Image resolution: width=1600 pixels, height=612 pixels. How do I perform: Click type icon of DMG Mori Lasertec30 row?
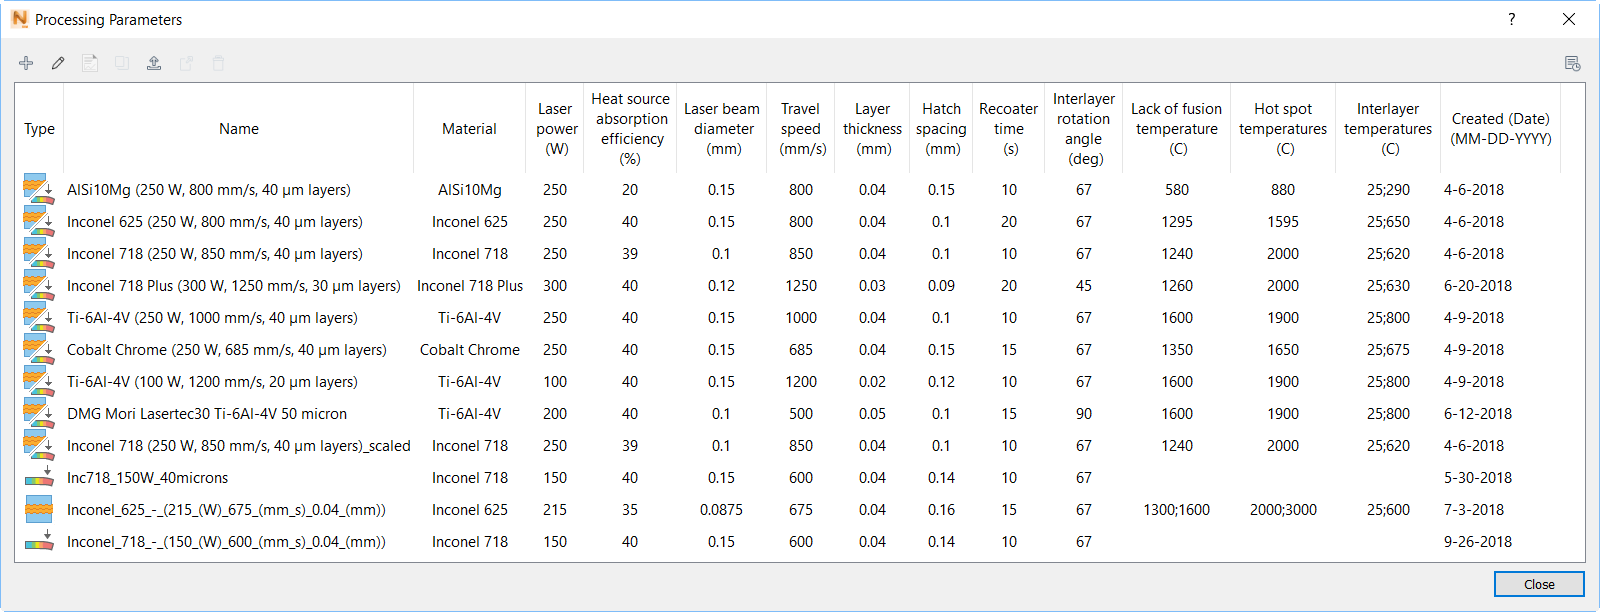pyautogui.click(x=39, y=412)
